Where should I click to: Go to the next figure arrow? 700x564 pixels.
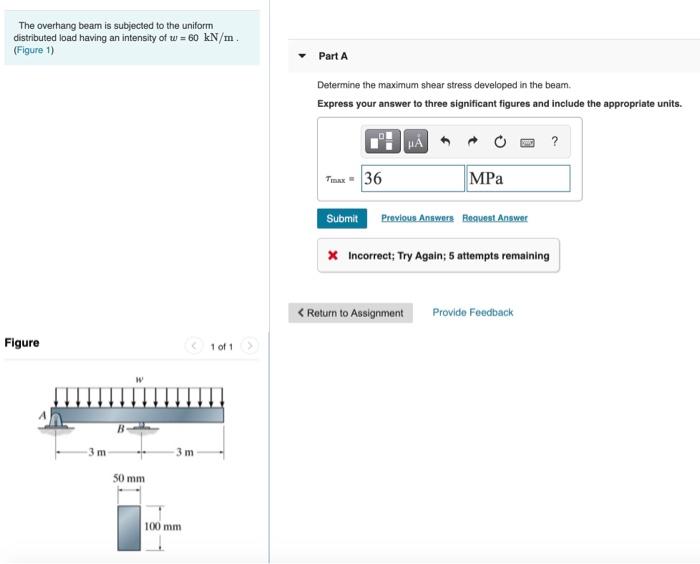coord(250,346)
